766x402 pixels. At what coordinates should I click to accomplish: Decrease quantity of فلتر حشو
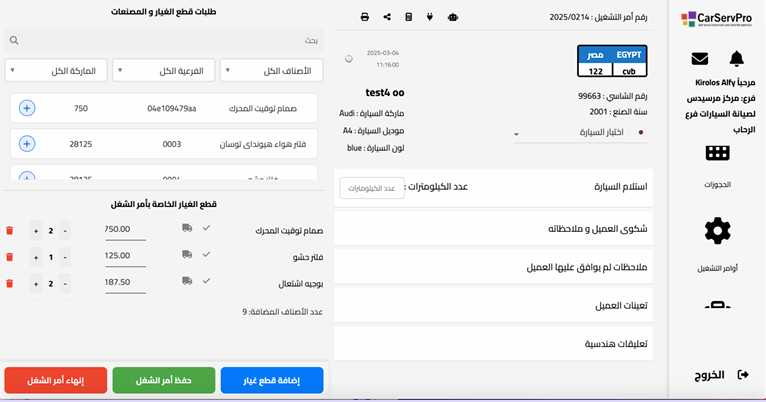pos(65,257)
